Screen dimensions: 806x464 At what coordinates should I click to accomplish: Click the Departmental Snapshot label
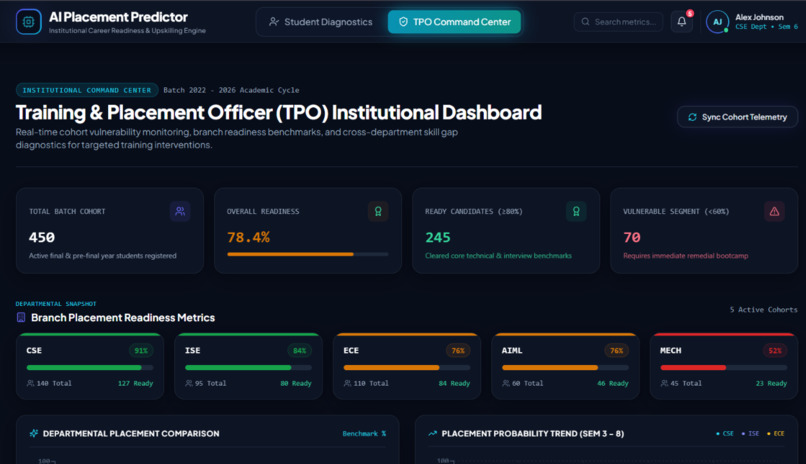click(56, 304)
